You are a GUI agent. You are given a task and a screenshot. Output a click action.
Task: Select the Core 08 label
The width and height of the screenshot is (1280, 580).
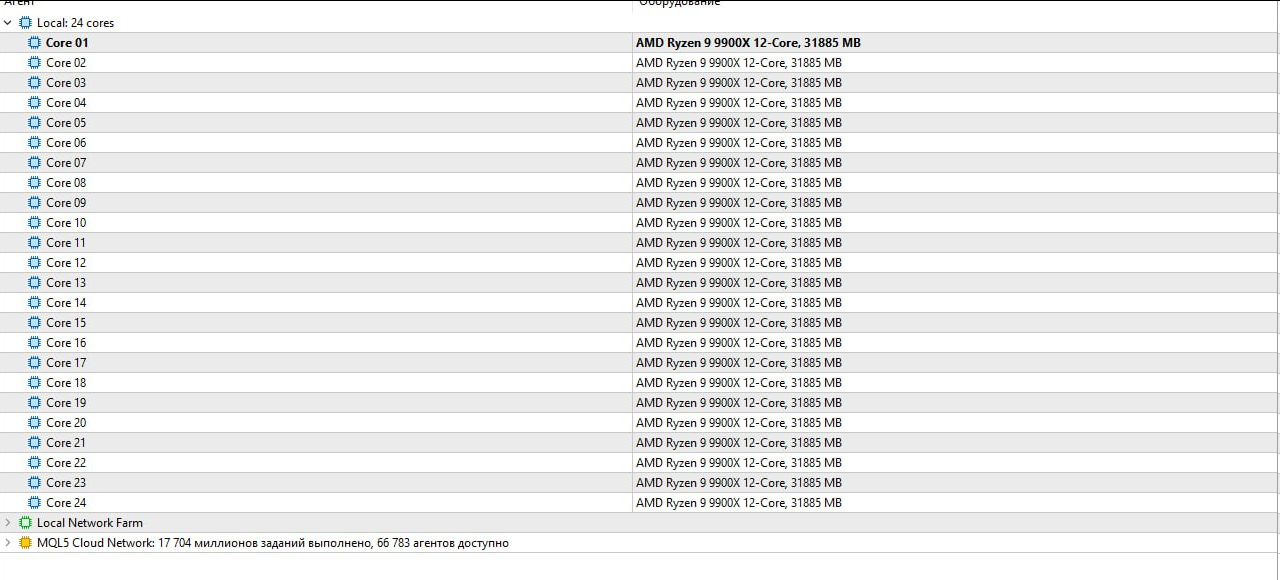(x=66, y=182)
